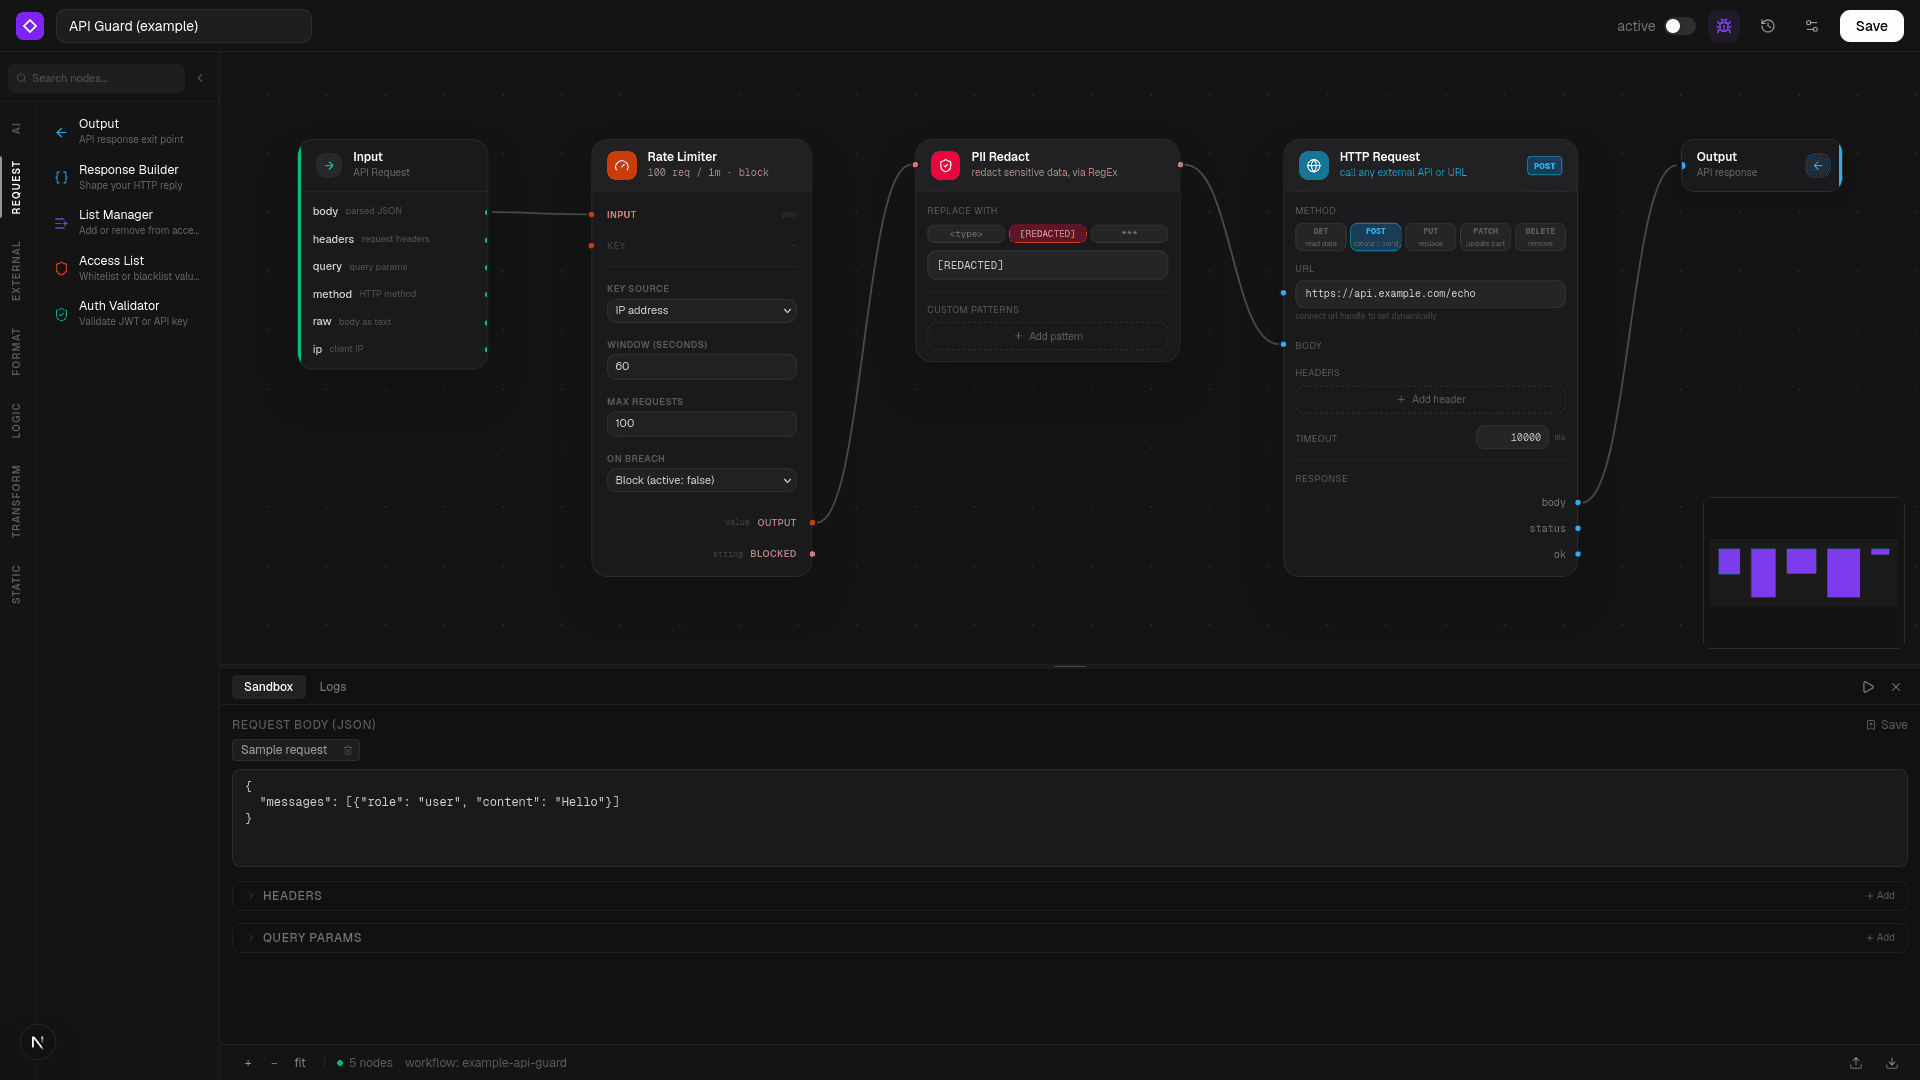Screen dimensions: 1920x1080
Task: Click Add in QUERY PARAMS row
Action: pos(1881,938)
